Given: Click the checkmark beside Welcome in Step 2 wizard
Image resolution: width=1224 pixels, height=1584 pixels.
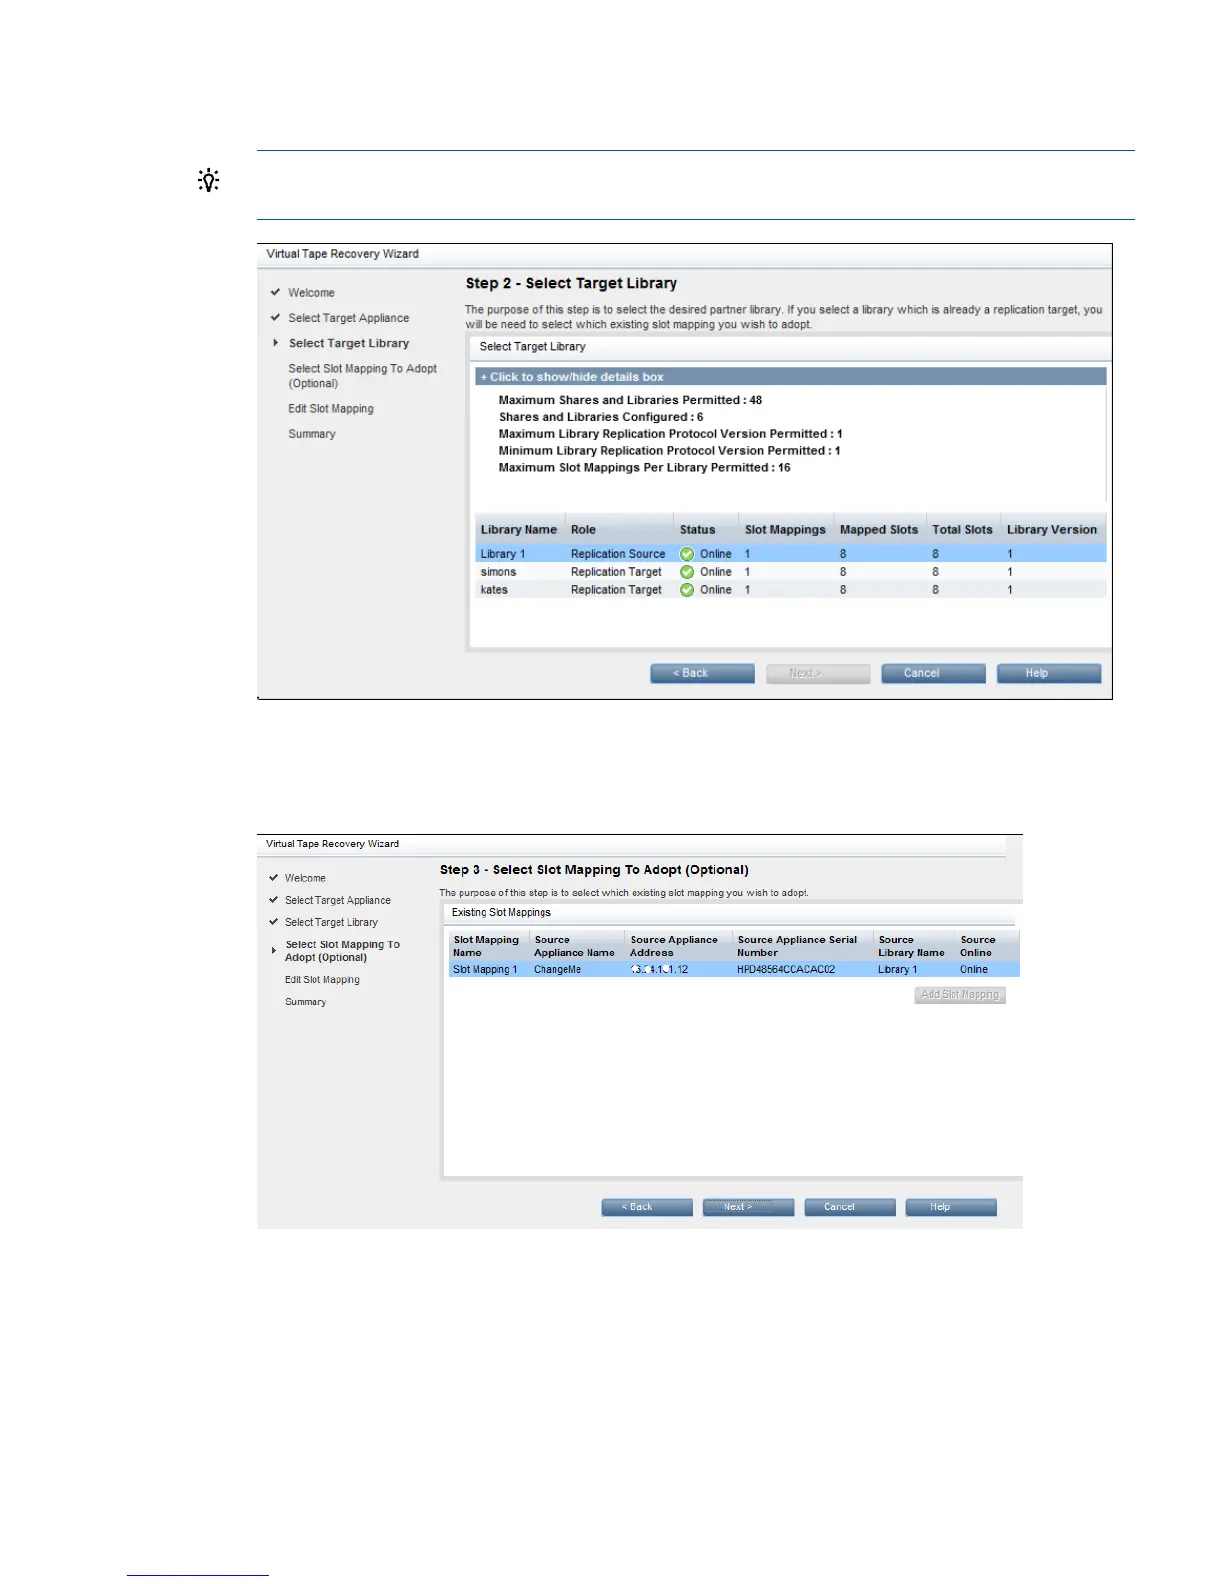Looking at the screenshot, I should 275,292.
